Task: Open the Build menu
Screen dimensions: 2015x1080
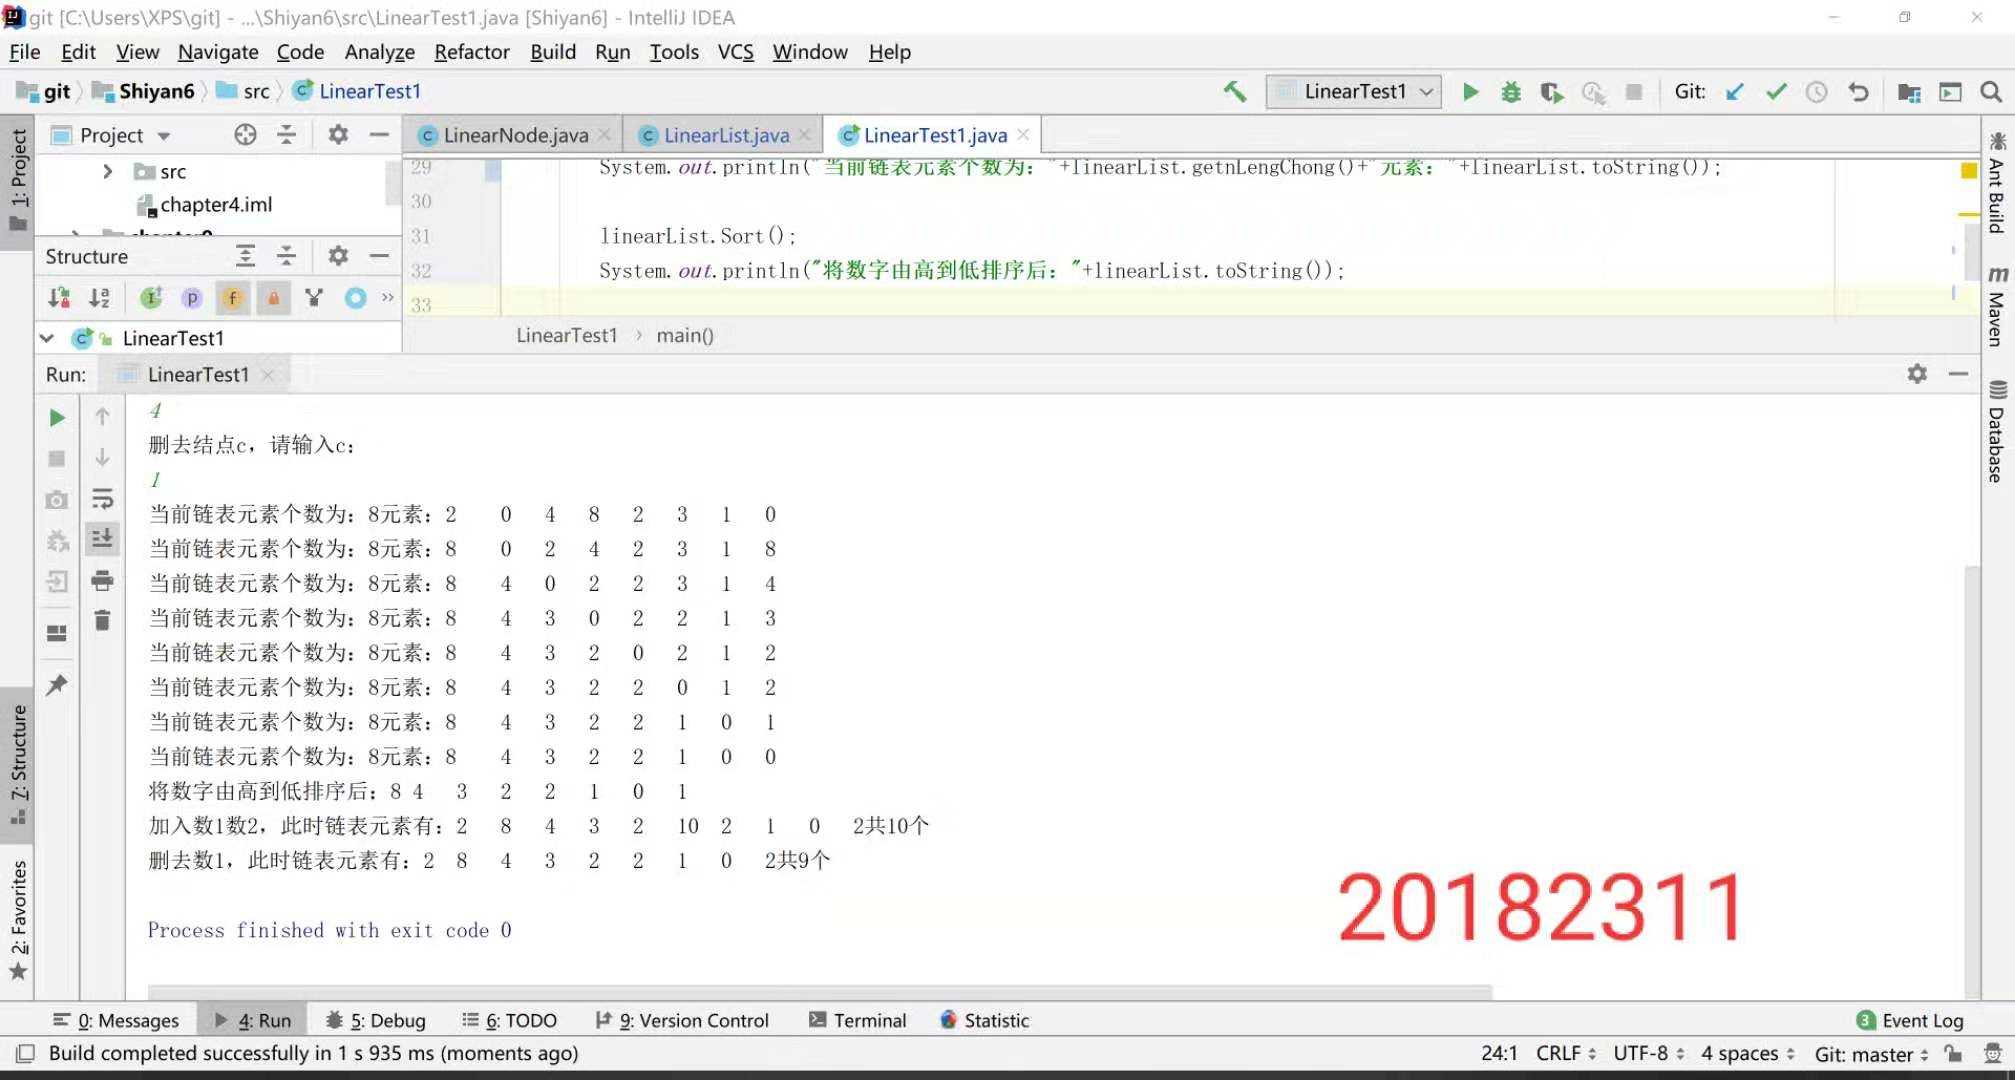Action: point(552,51)
